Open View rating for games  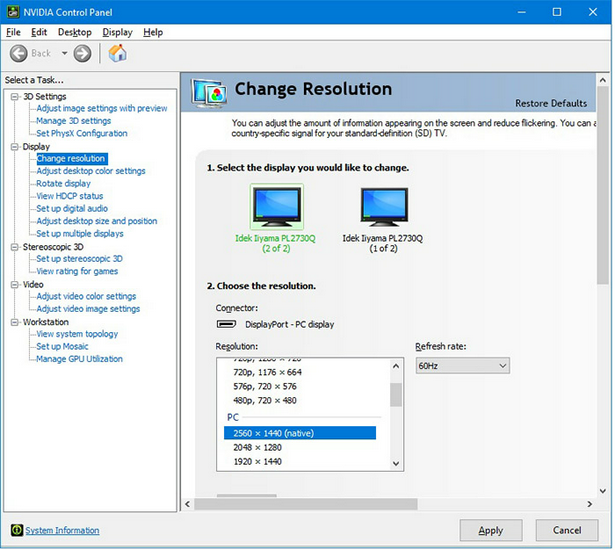77,271
